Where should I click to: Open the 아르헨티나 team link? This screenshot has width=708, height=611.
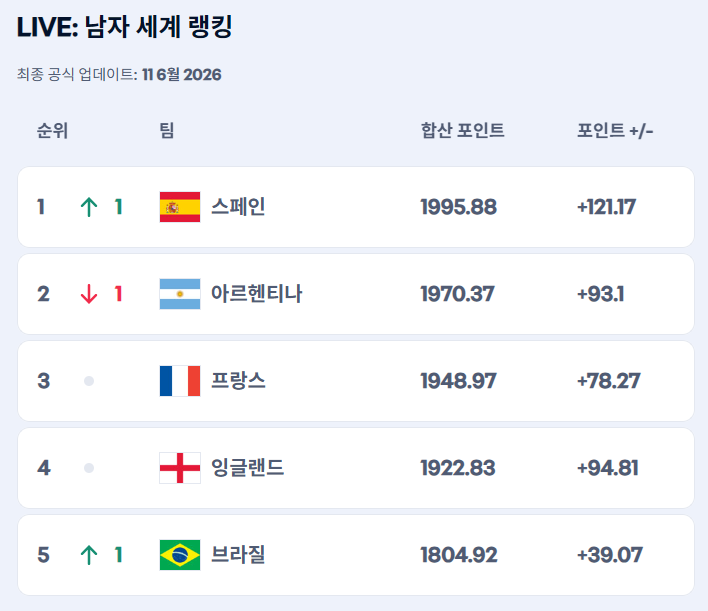pos(256,294)
